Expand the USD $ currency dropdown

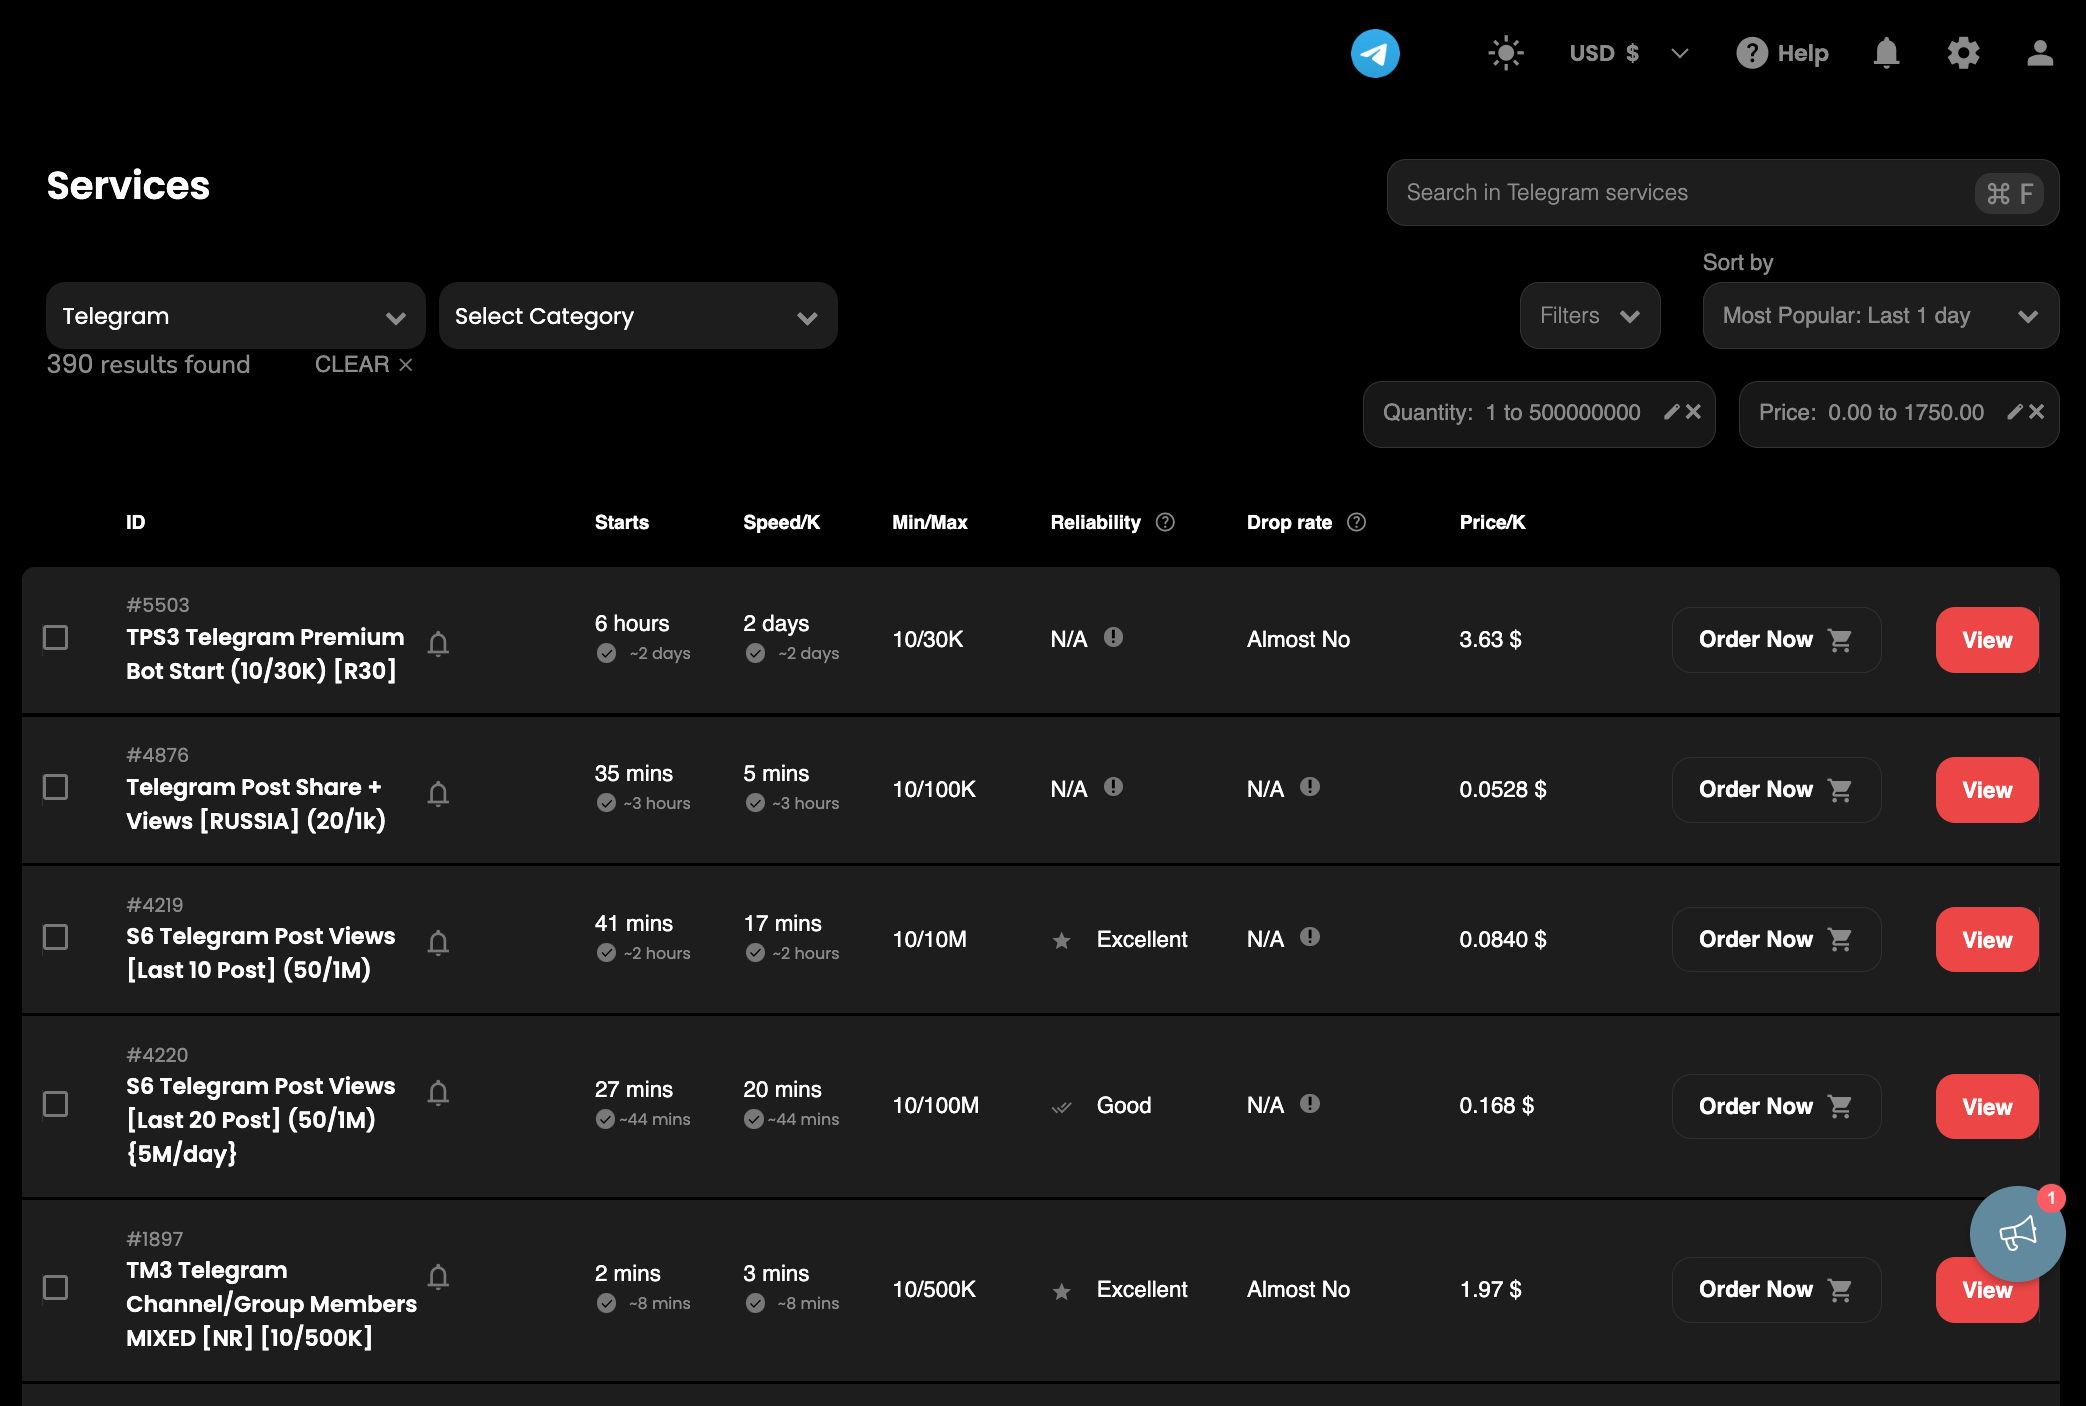tap(1628, 53)
